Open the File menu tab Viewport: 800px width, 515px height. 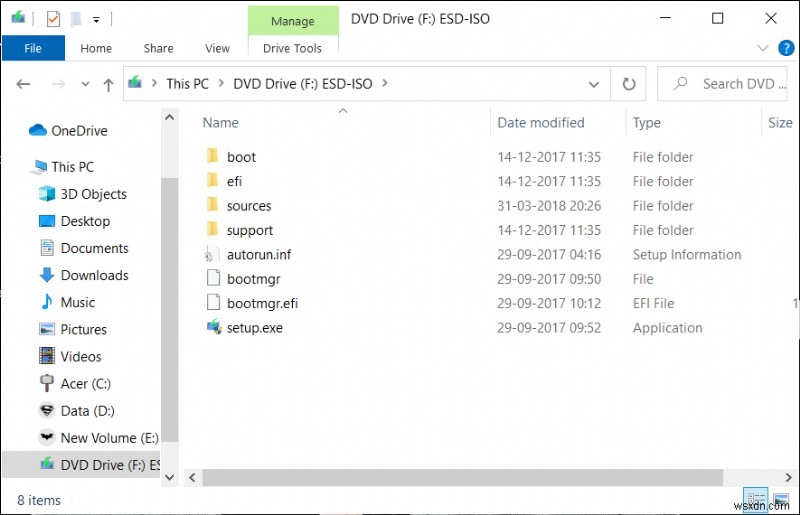click(x=33, y=48)
